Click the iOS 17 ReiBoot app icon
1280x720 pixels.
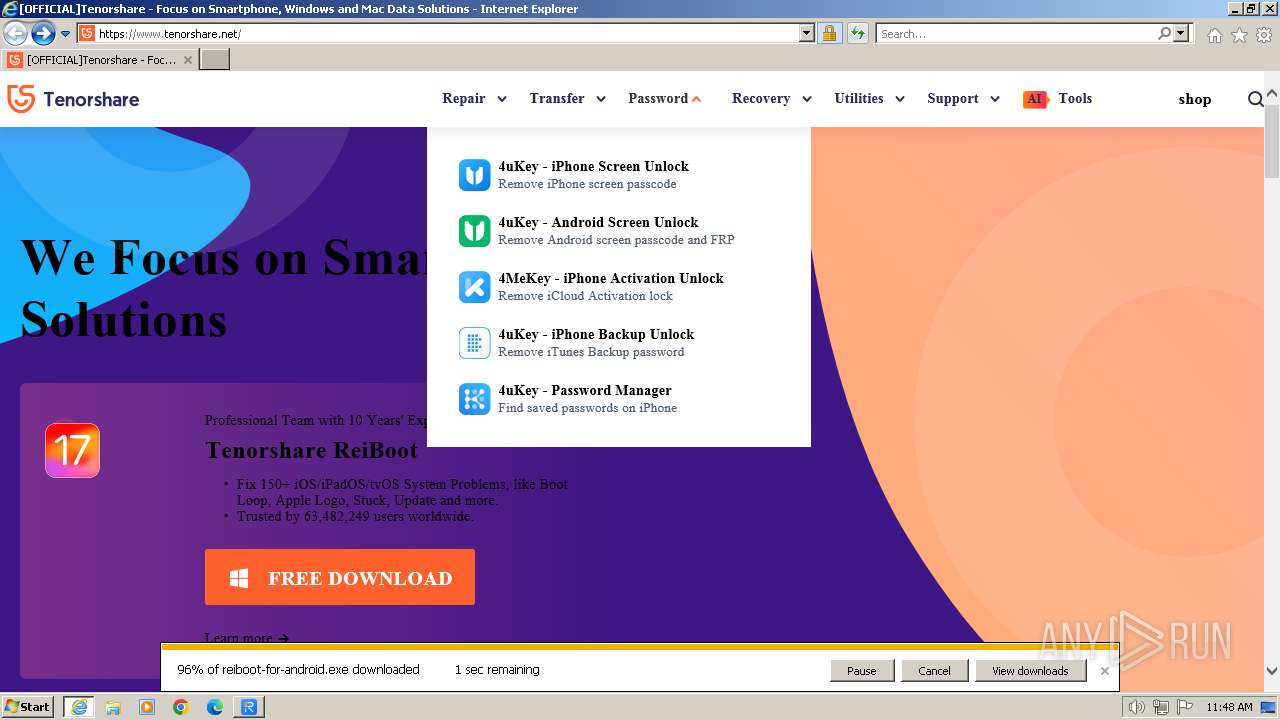click(72, 450)
